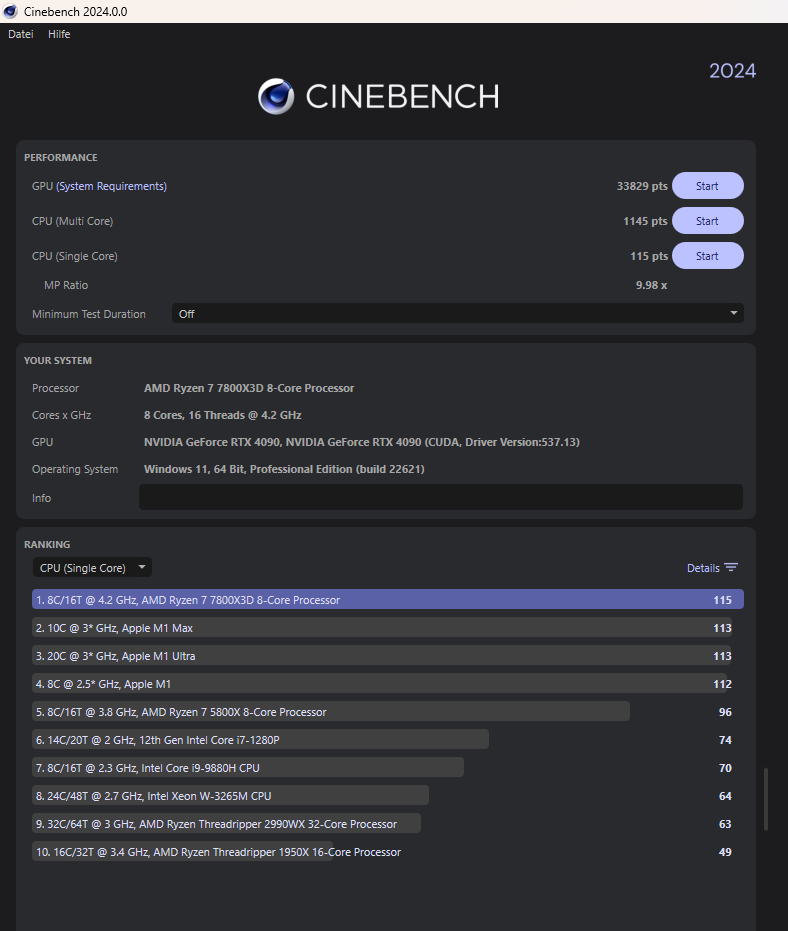Click the text 8 Cores, 16 Threads @ 4.2 GHz
The height and width of the screenshot is (931, 788).
pyautogui.click(x=222, y=415)
